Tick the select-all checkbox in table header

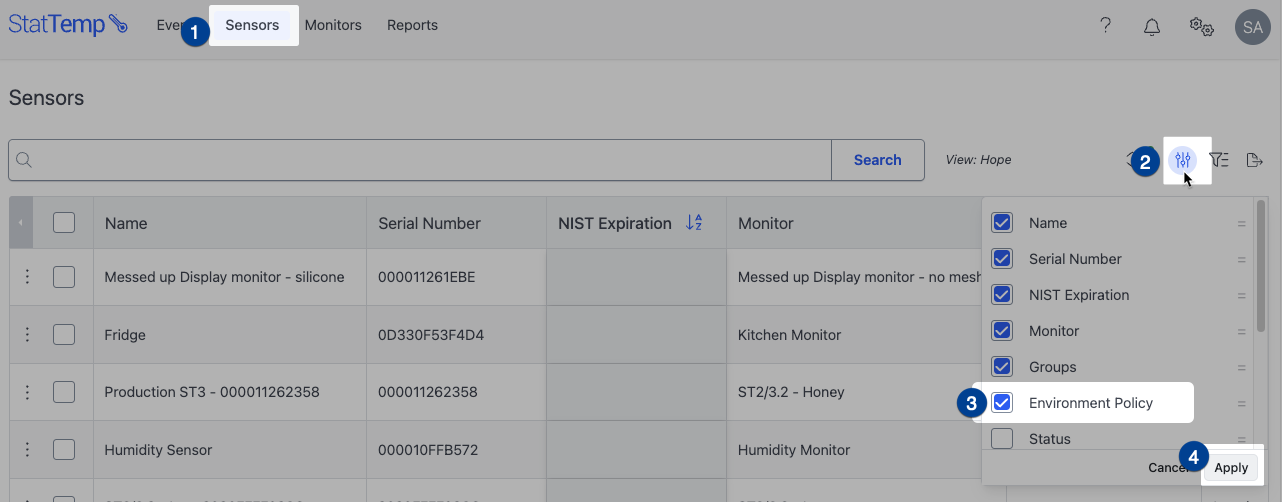pos(64,223)
